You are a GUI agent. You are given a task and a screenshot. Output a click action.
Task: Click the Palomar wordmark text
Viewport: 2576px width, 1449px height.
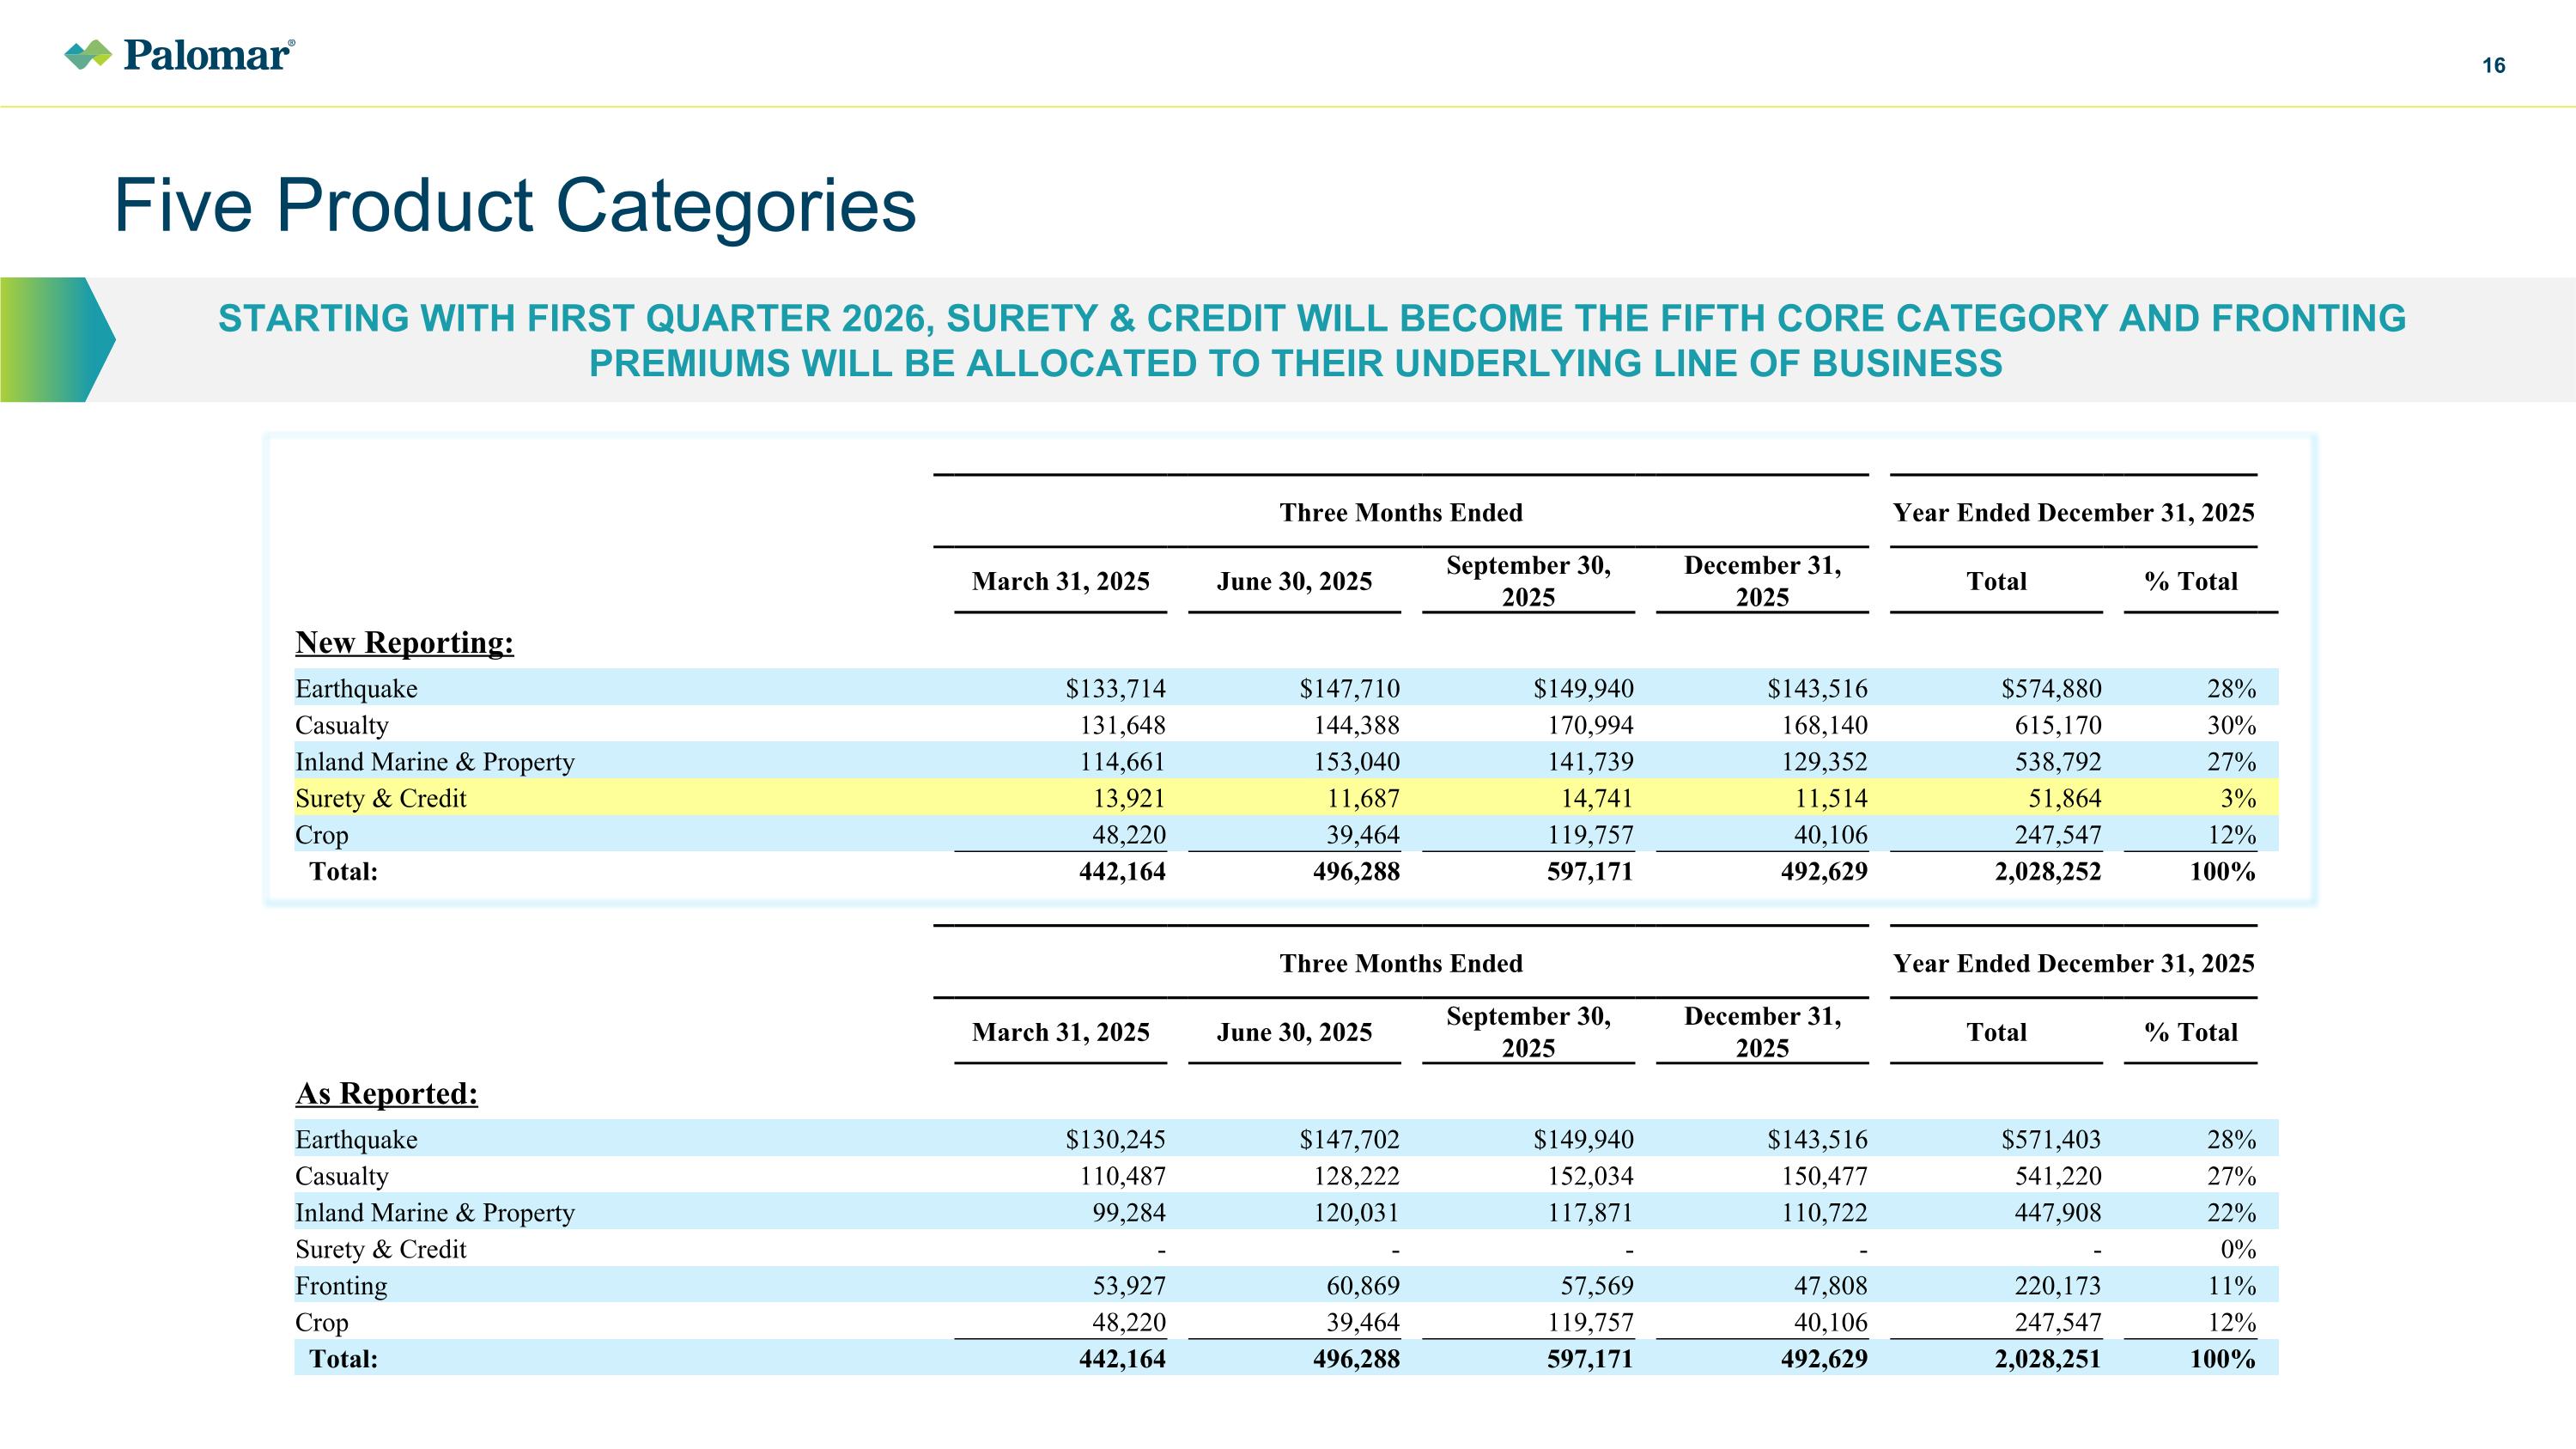pos(207,55)
